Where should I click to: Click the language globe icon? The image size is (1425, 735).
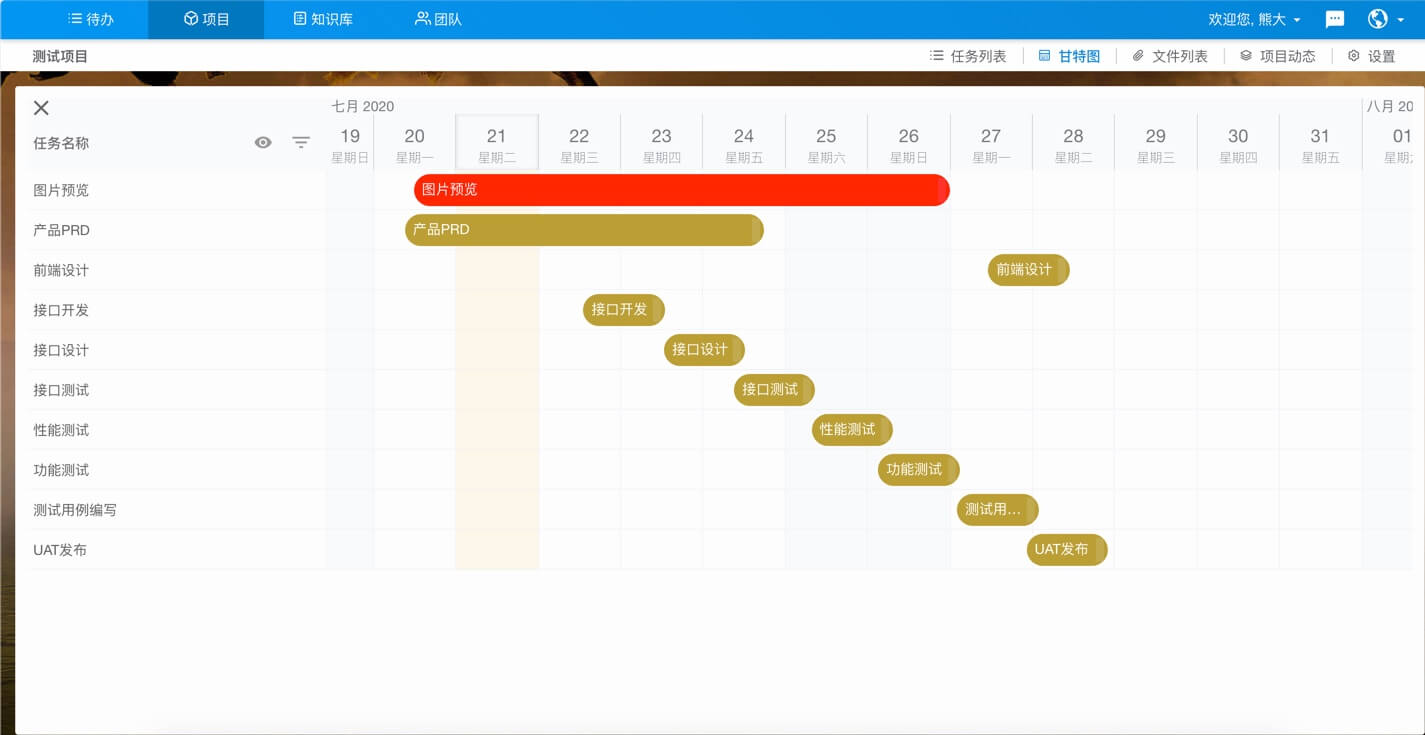1379,18
